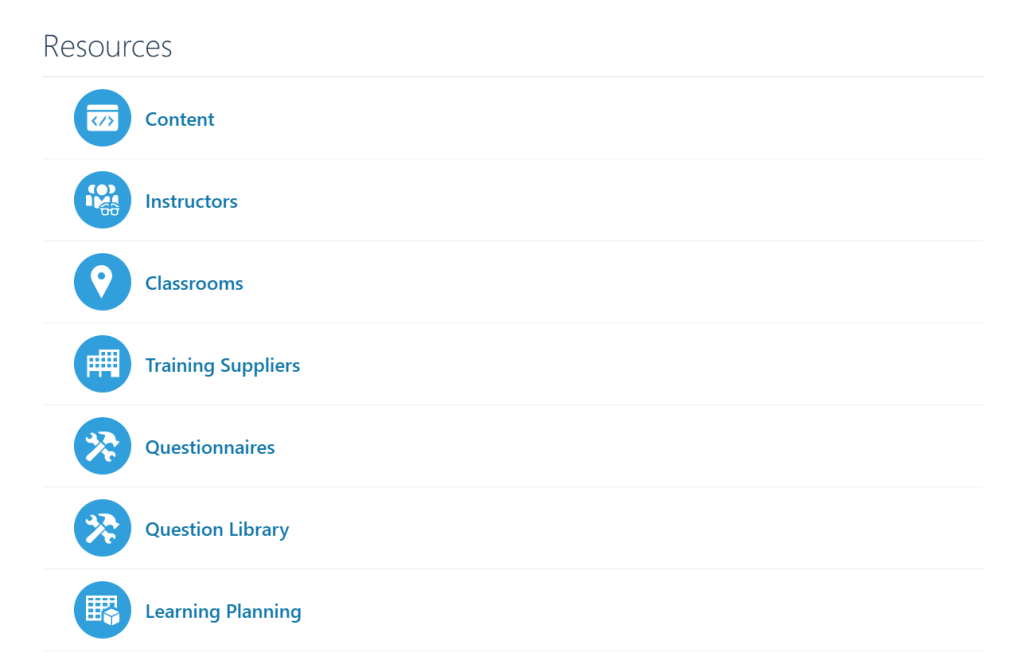Open the Question Library link
The width and height of the screenshot is (1024, 672).
click(x=217, y=529)
